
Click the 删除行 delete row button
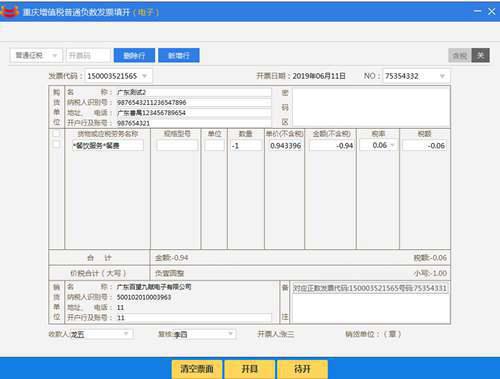coord(134,55)
